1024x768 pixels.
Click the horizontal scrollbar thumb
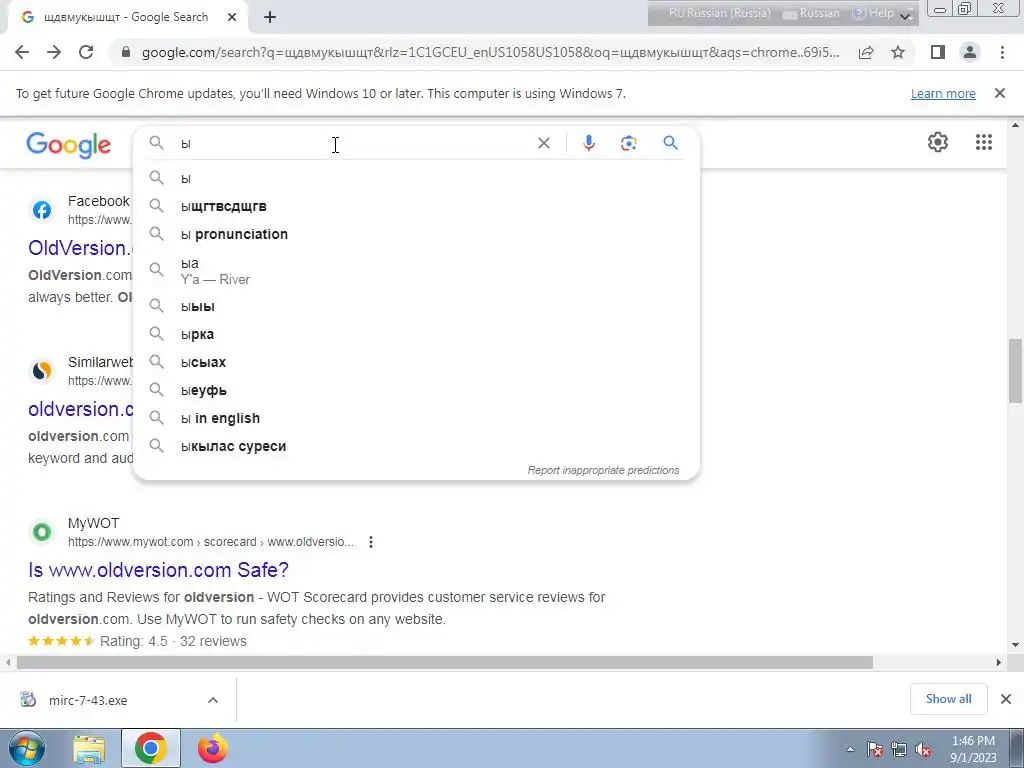[x=445, y=662]
